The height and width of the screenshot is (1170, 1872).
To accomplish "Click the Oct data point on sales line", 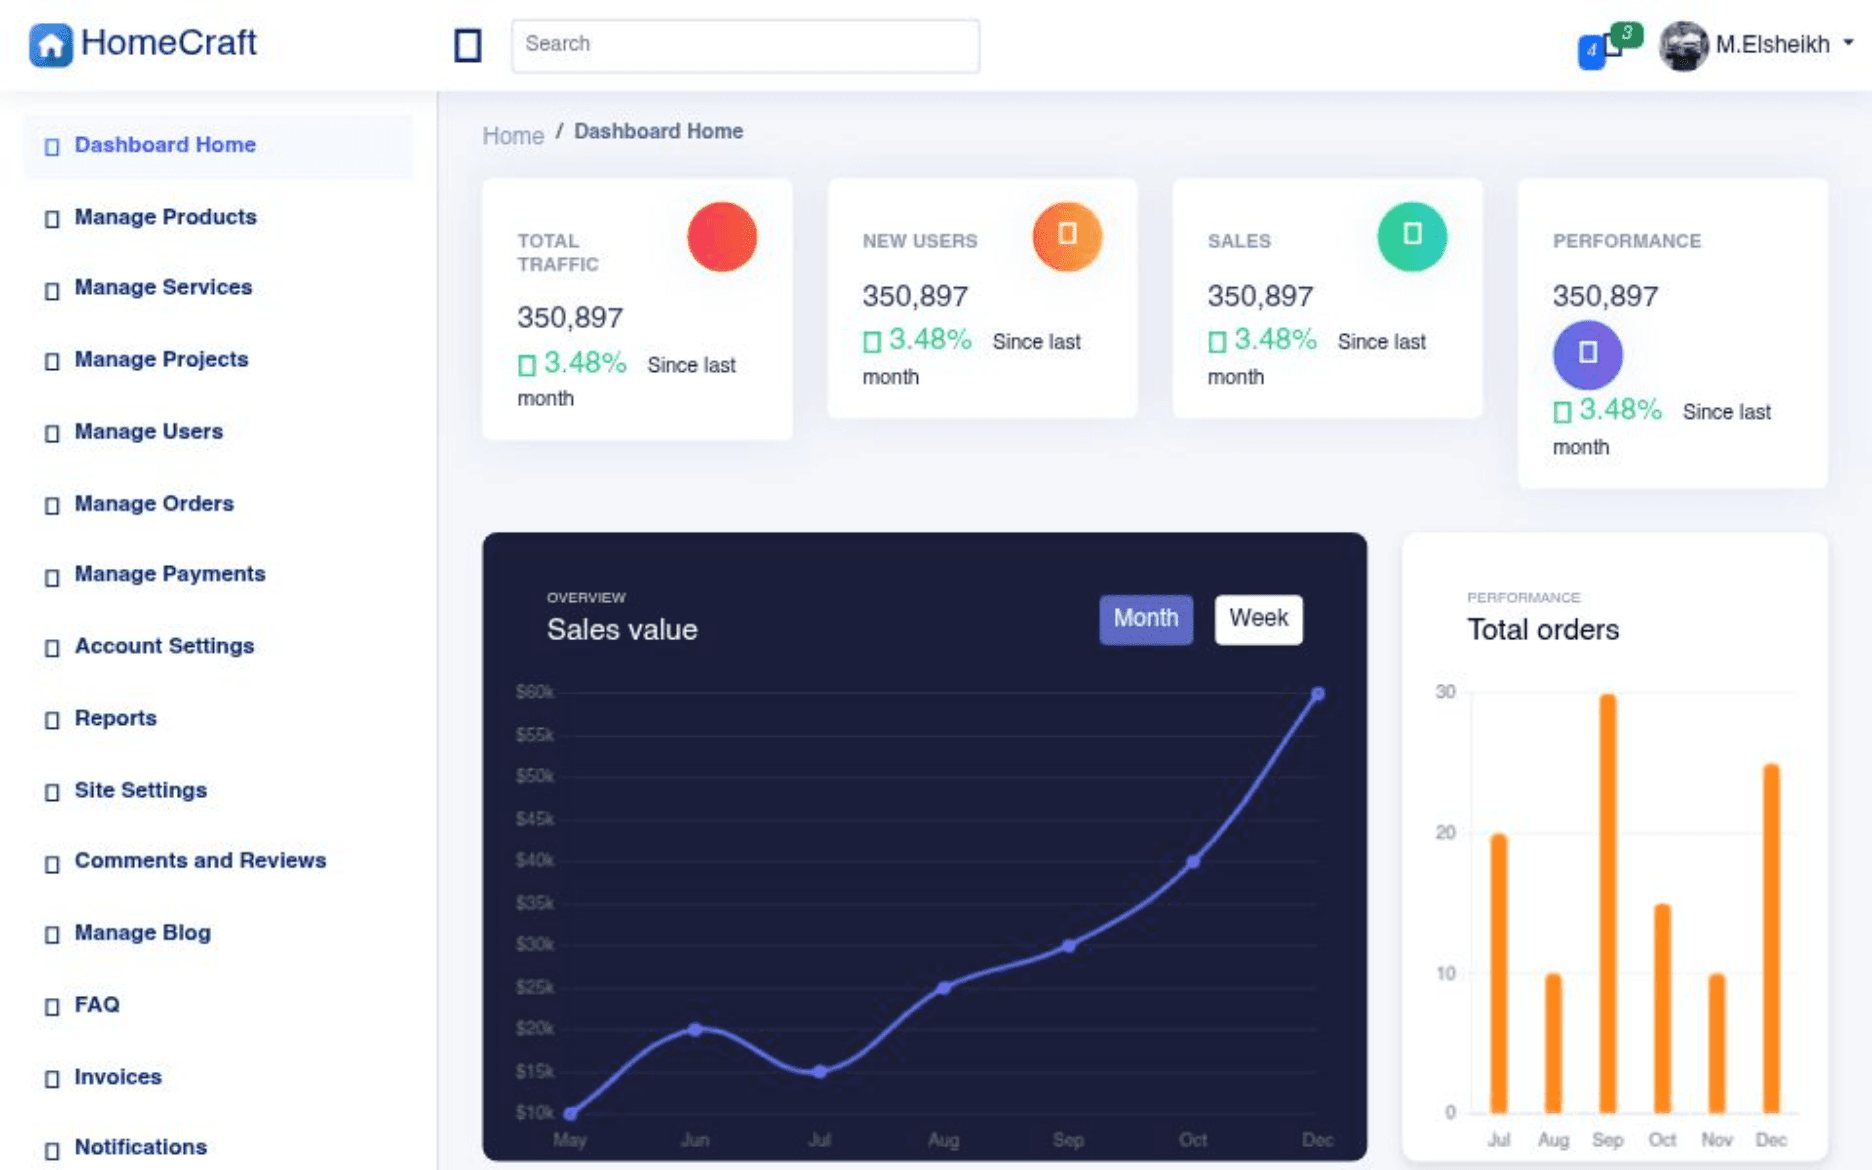I will coord(1193,861).
